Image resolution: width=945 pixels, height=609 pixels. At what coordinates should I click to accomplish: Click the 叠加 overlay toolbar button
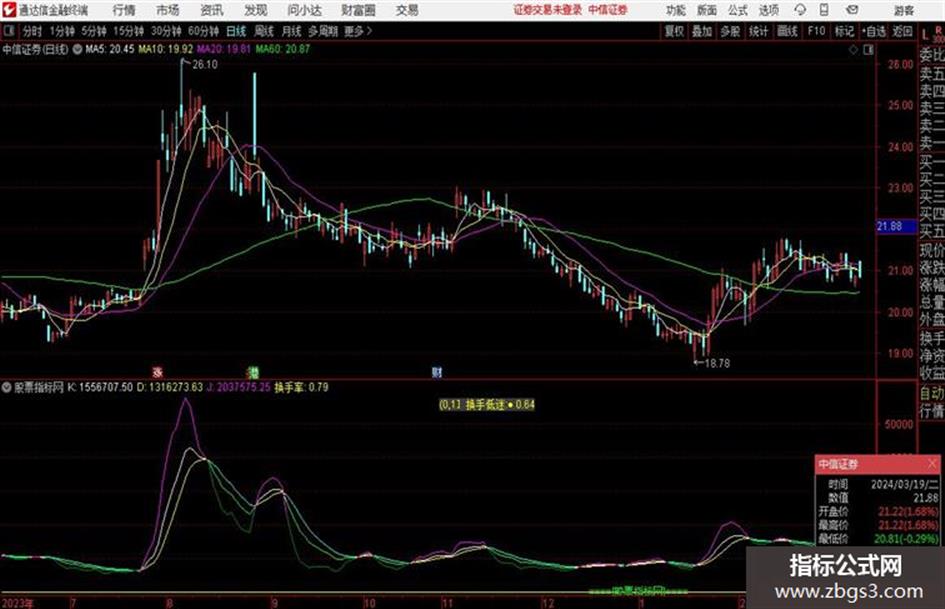(x=702, y=31)
